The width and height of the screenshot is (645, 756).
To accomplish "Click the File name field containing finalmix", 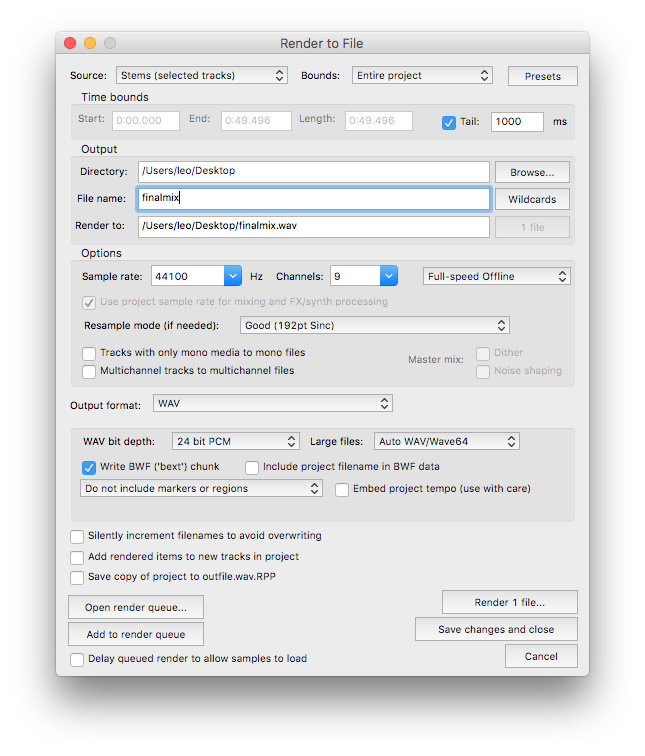I will (313, 199).
